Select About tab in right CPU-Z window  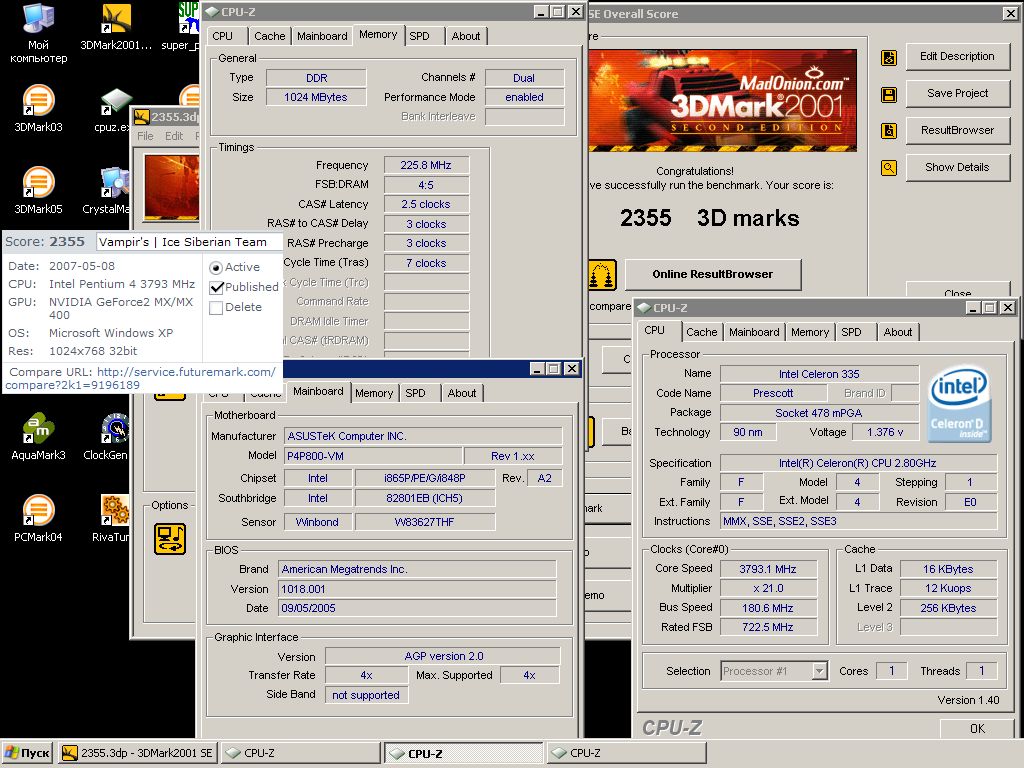coord(898,332)
